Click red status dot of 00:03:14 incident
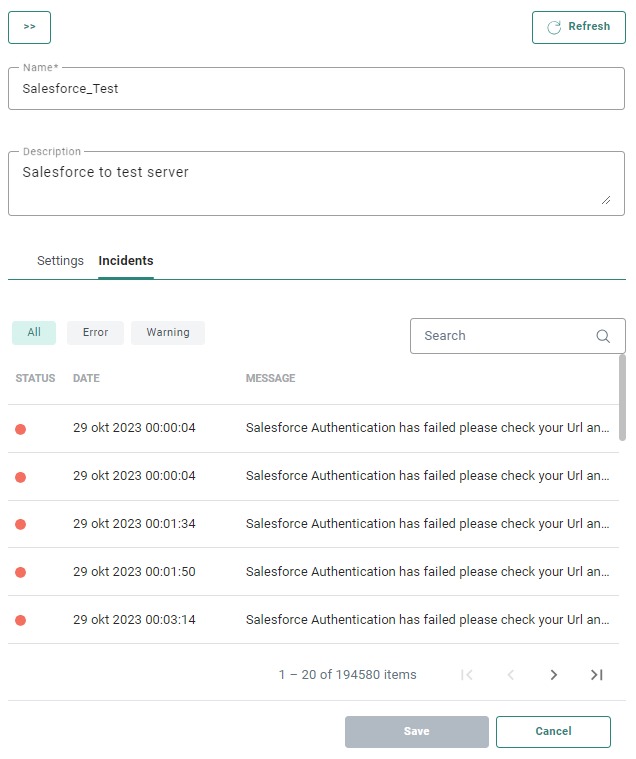The width and height of the screenshot is (636, 759). coord(20,620)
